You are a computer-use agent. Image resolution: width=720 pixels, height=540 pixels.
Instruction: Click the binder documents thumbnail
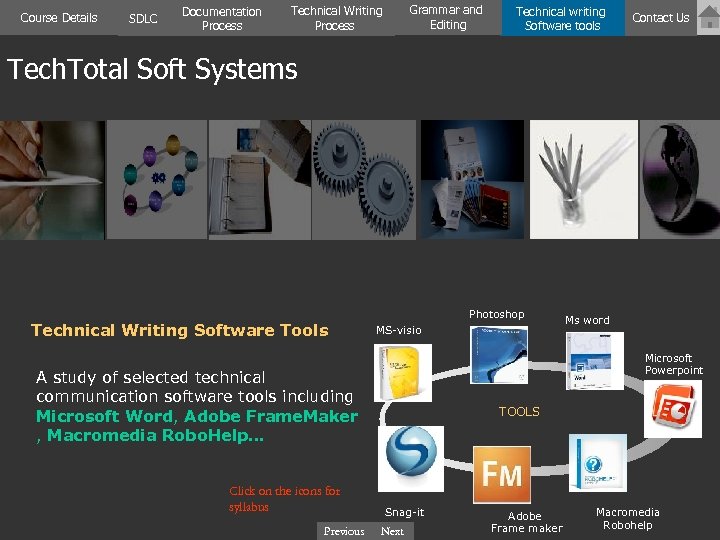pos(259,180)
